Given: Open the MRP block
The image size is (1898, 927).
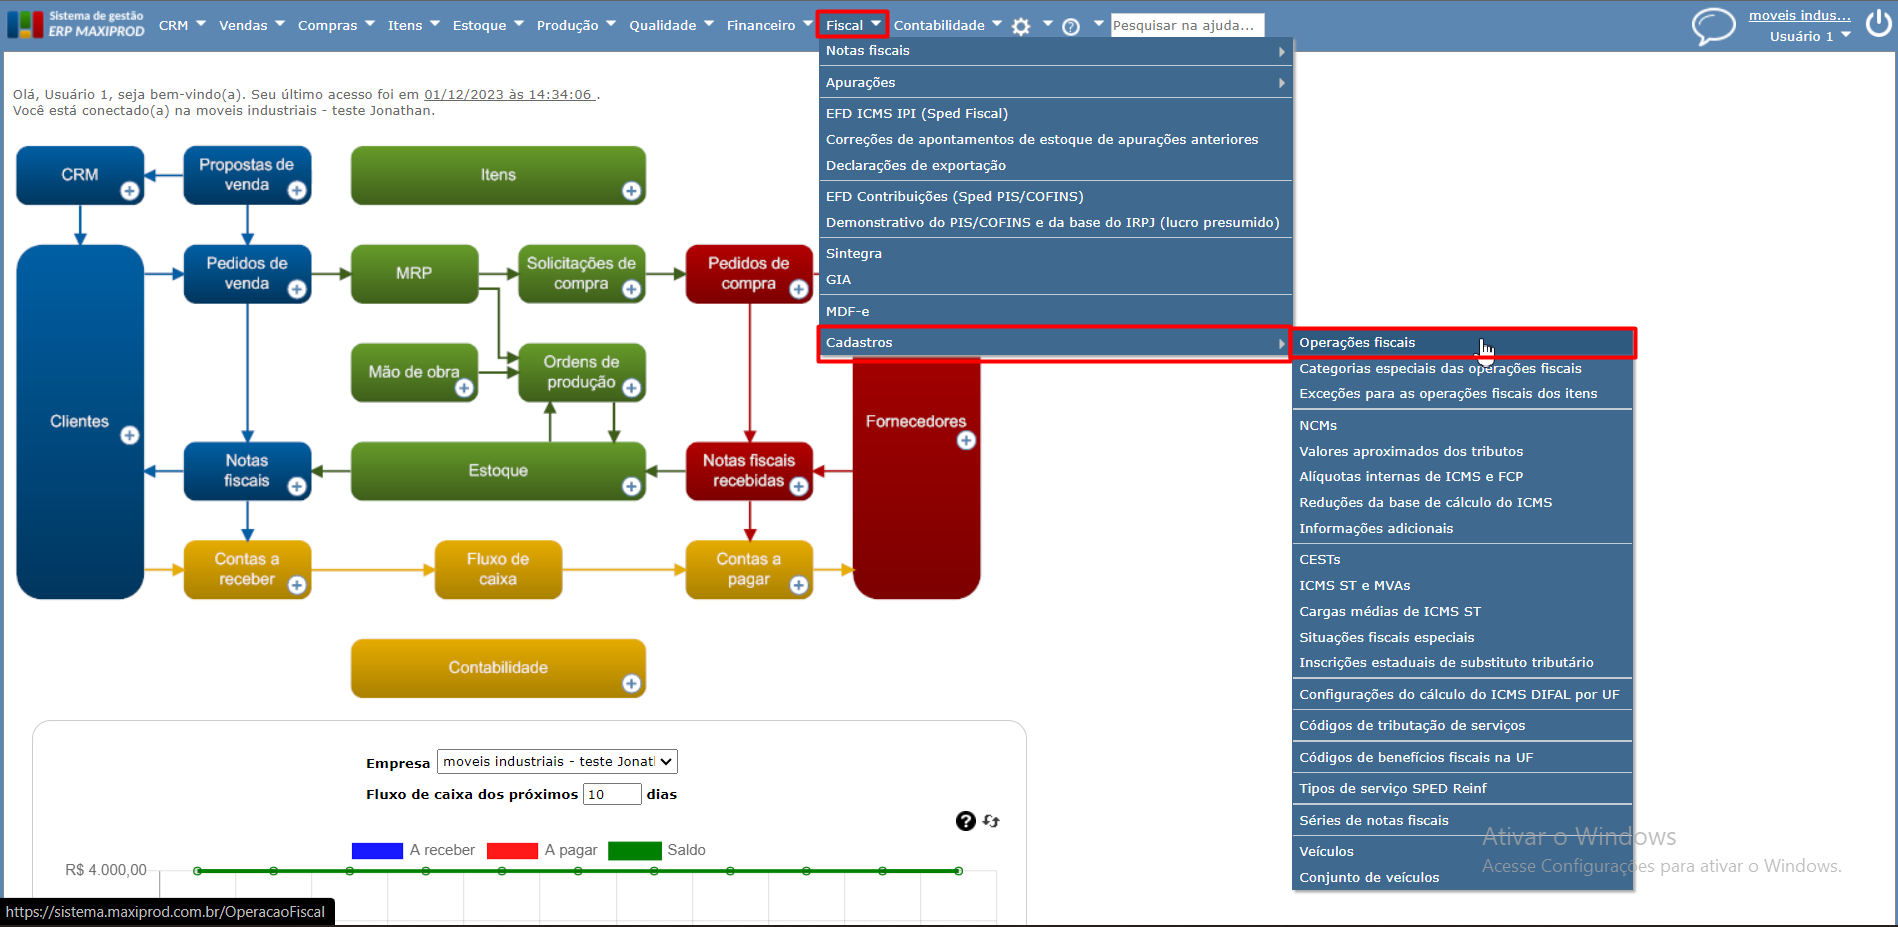Looking at the screenshot, I should coord(414,273).
